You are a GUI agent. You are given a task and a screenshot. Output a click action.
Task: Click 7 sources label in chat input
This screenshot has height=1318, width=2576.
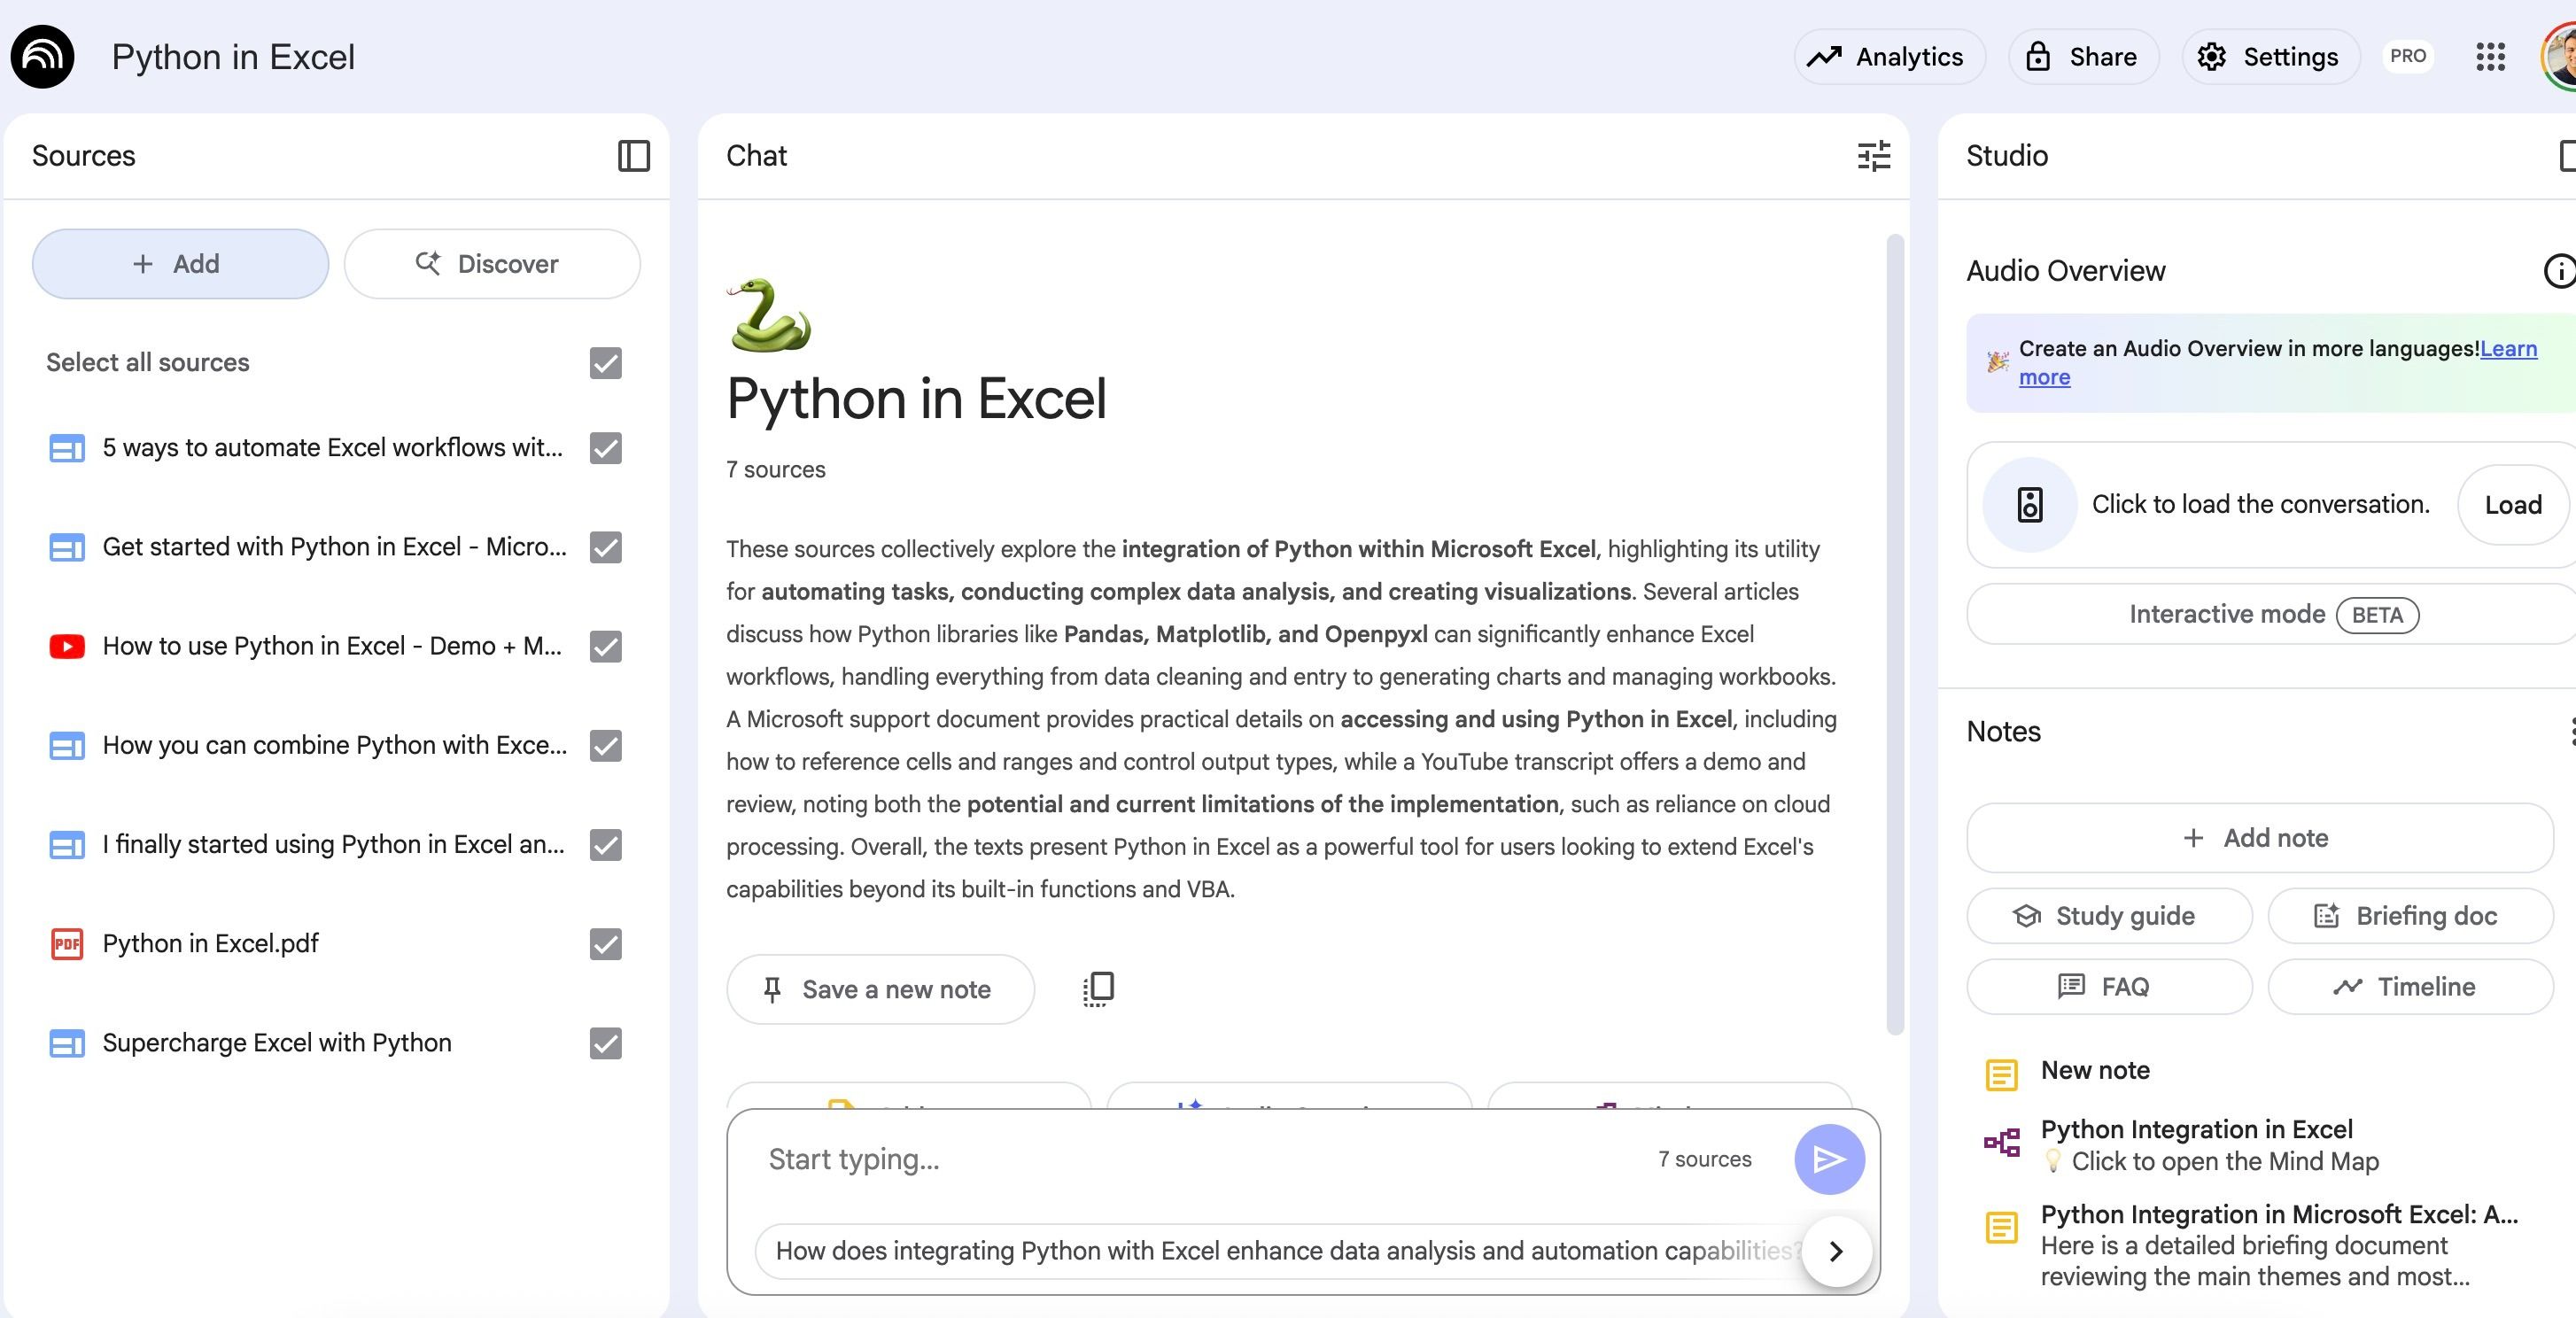(1704, 1159)
